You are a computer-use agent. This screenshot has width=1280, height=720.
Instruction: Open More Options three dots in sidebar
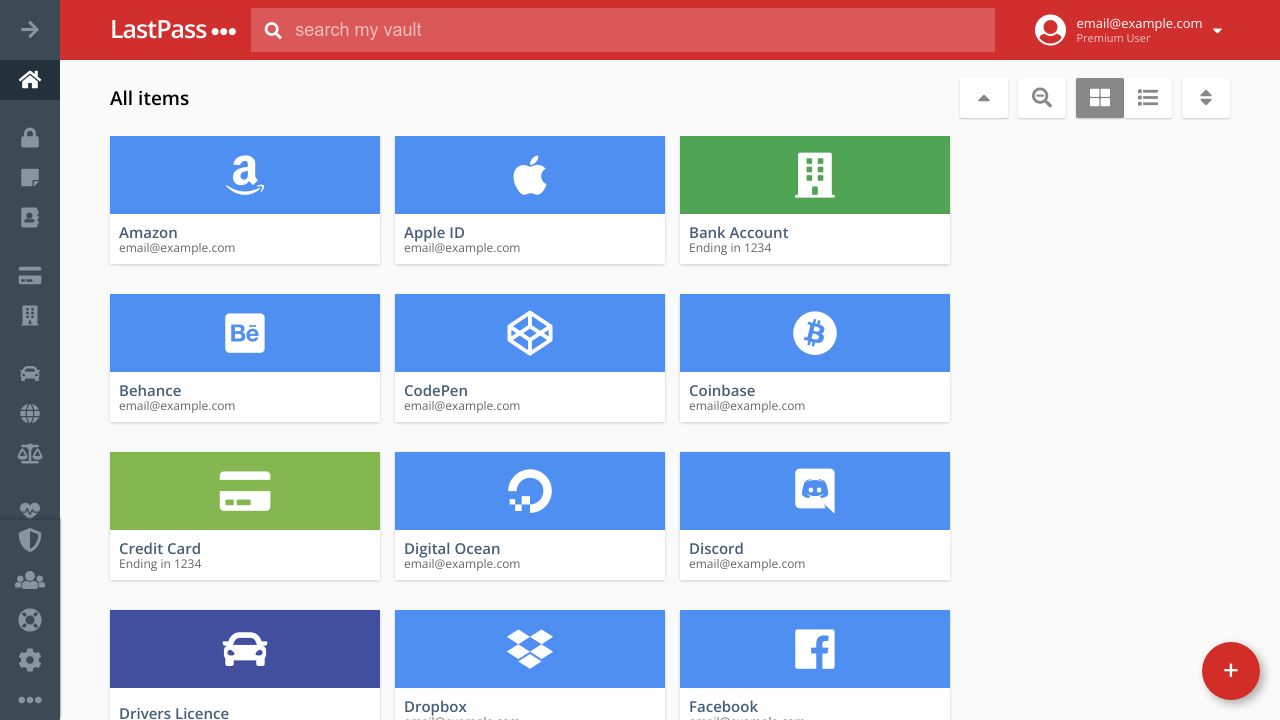coord(30,700)
